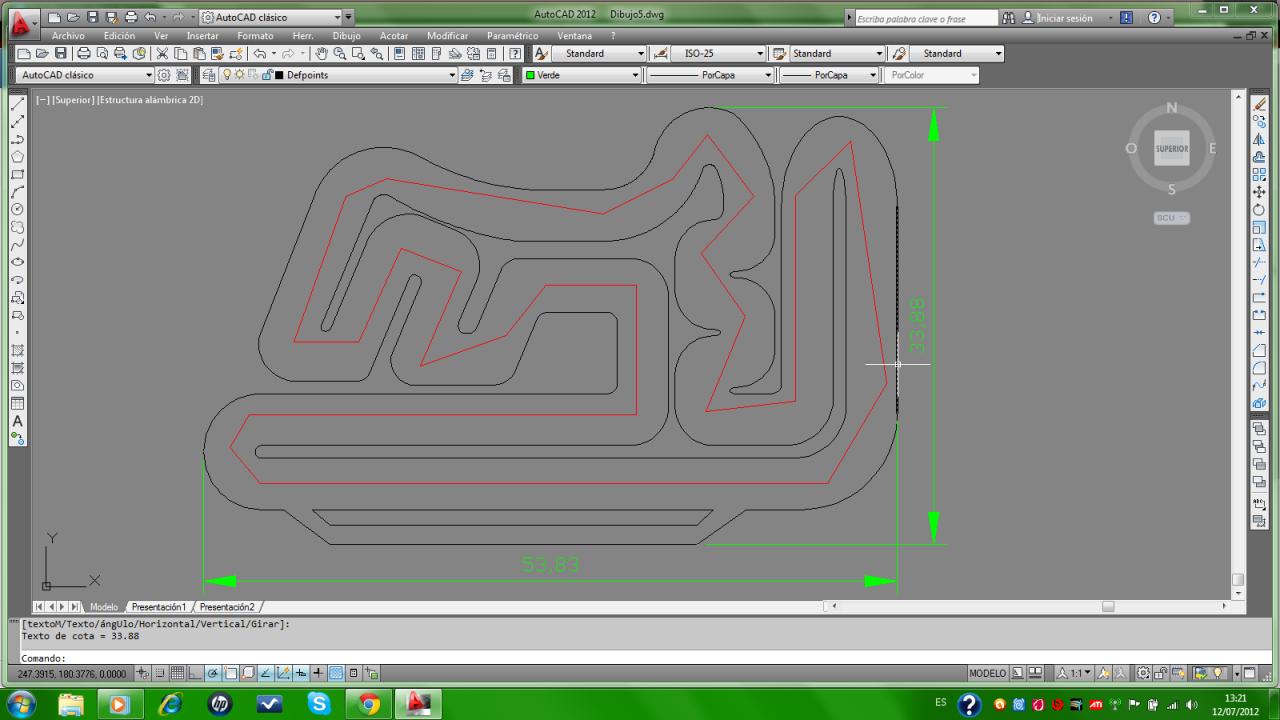The height and width of the screenshot is (720, 1280).
Task: Select the Rectangle draw tool
Action: pyautogui.click(x=17, y=174)
